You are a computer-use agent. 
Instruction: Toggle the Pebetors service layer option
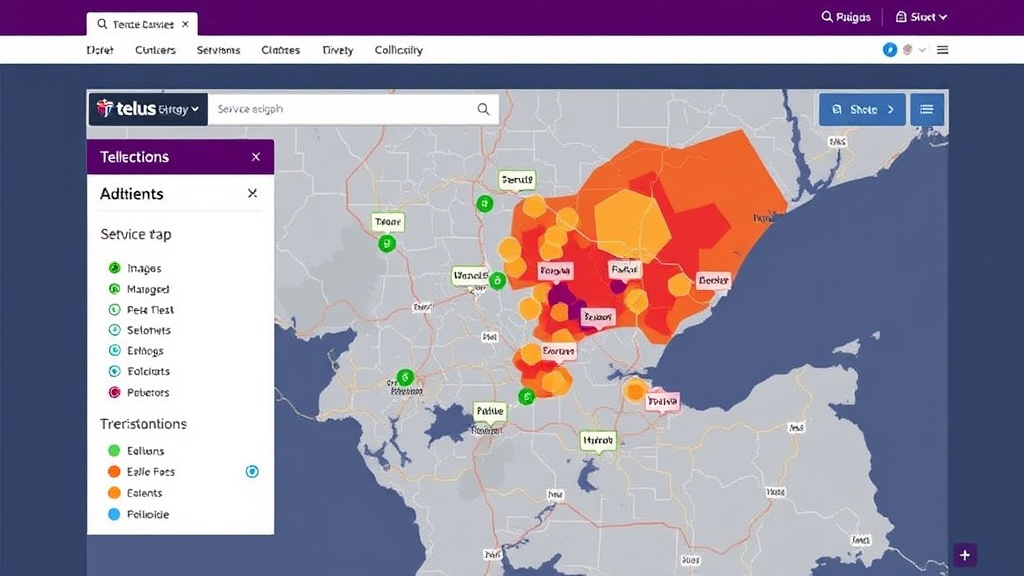[x=114, y=392]
